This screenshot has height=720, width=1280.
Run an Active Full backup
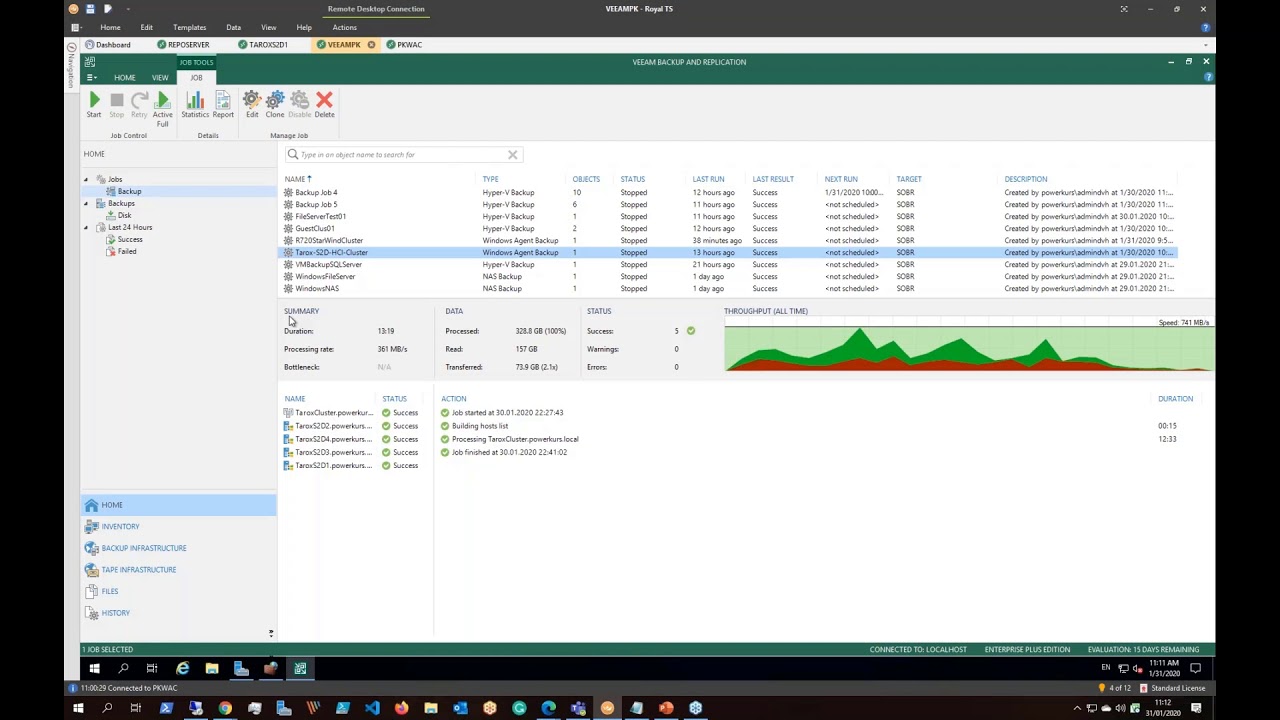pyautogui.click(x=162, y=108)
